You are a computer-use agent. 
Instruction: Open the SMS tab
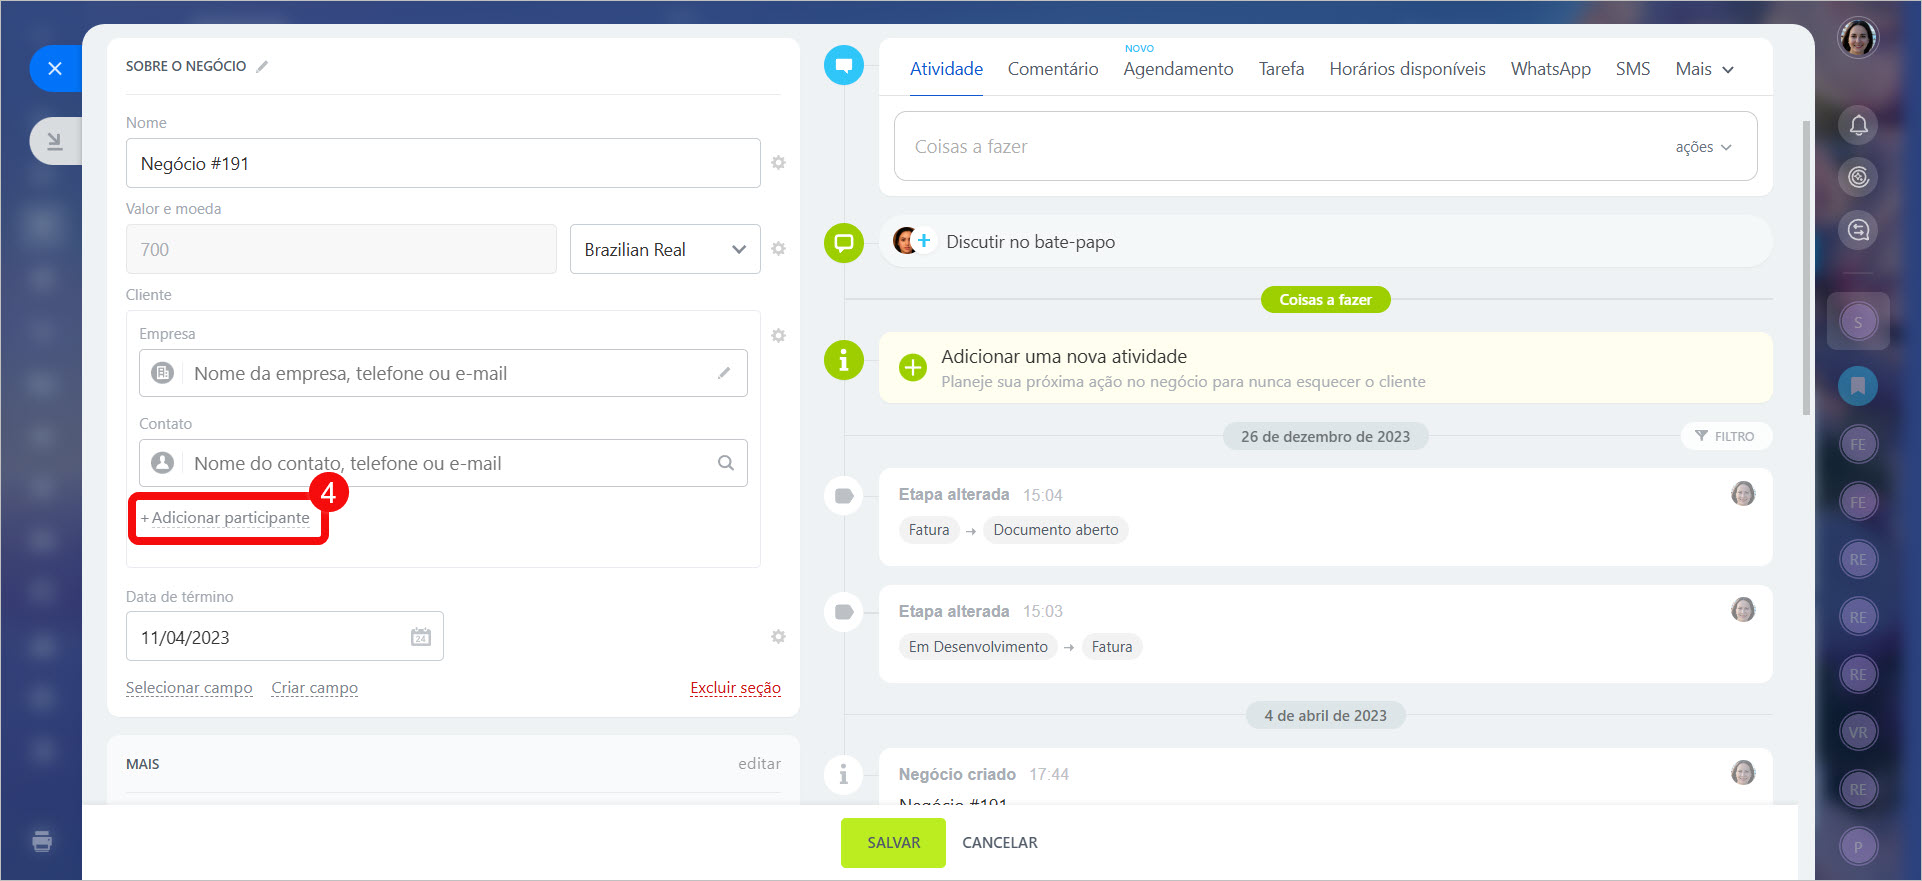pos(1633,69)
